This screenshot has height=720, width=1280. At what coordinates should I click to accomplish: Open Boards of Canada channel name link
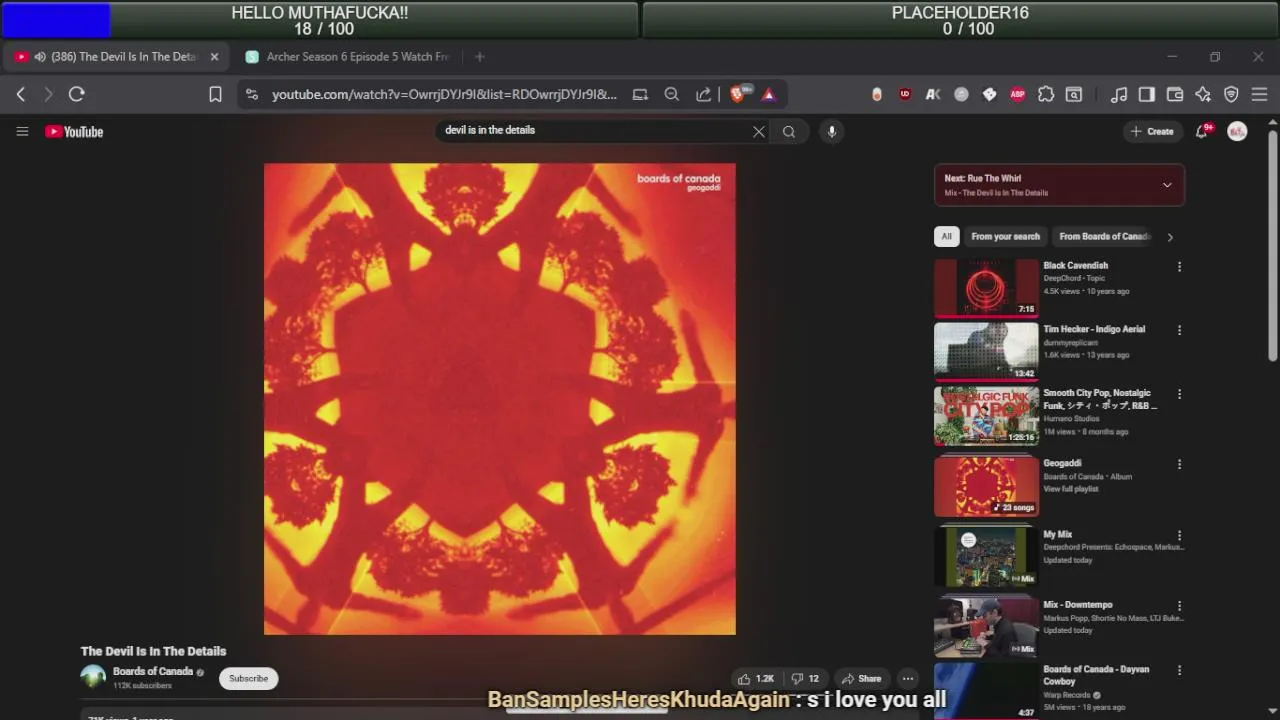click(153, 671)
